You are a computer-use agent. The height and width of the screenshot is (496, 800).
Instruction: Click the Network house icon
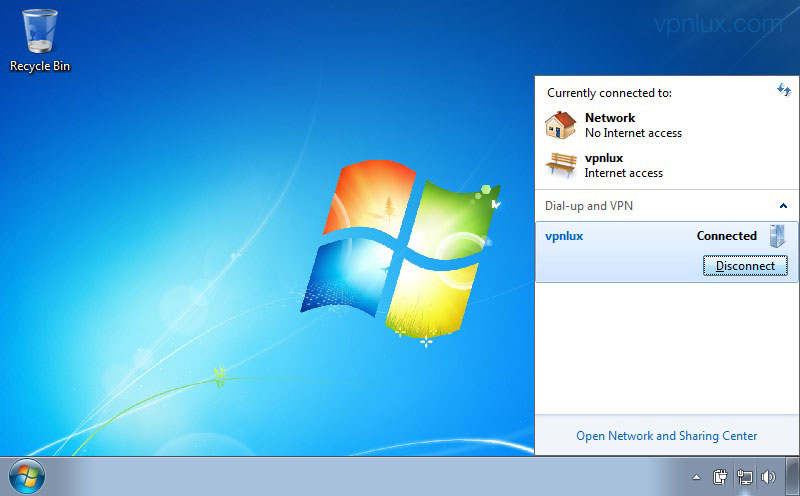(560, 125)
